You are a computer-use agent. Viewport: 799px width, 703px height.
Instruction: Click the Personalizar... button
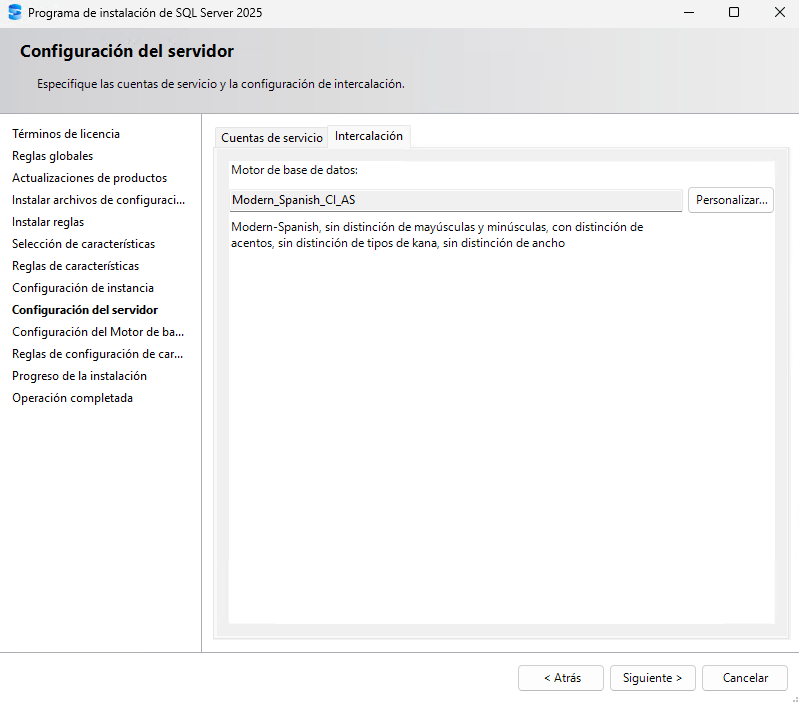[x=731, y=200]
